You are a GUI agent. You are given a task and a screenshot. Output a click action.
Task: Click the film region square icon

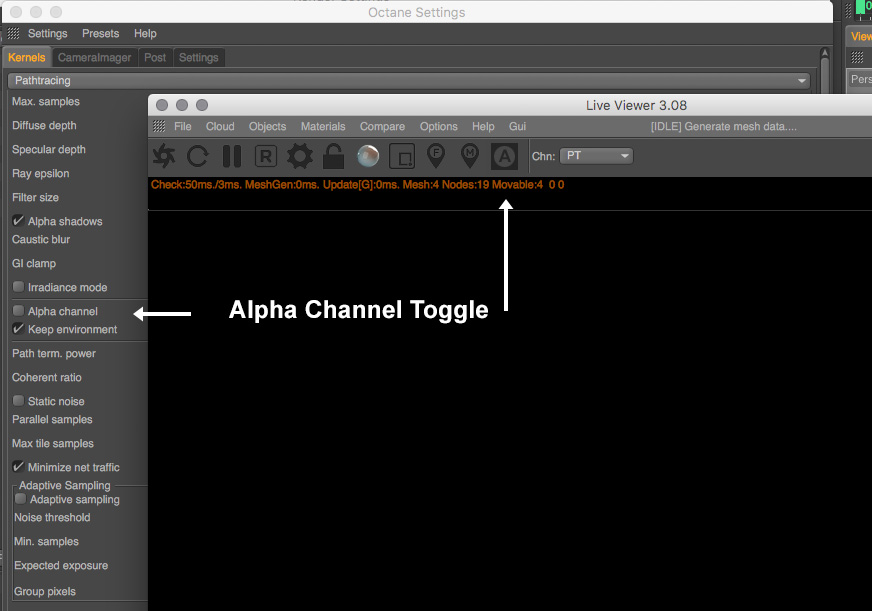[402, 156]
